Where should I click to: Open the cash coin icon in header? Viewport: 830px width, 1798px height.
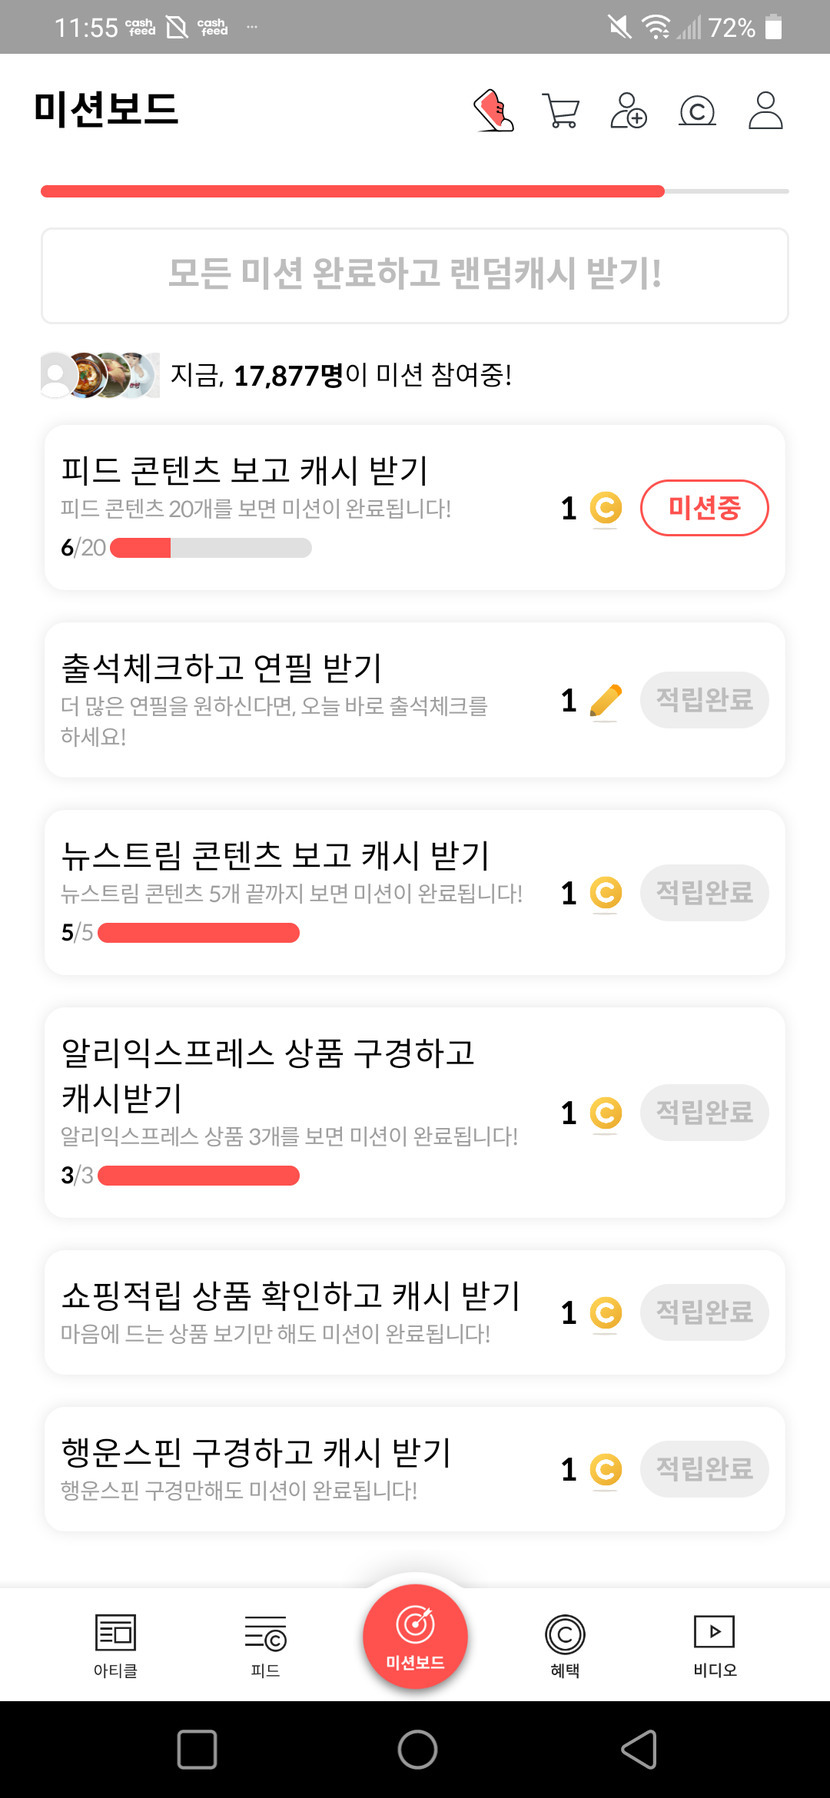point(697,110)
